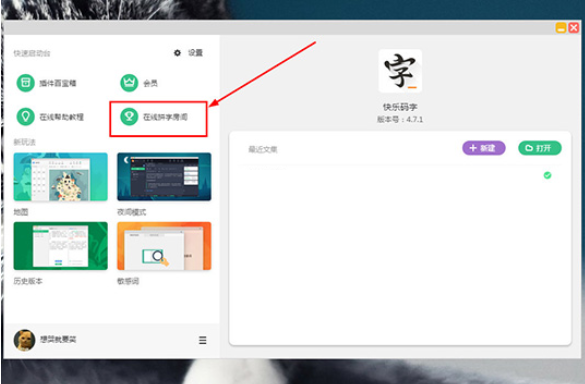This screenshot has width=585, height=384.
Task: Click the 版本号：4.7.1 version text
Action: tap(400, 119)
